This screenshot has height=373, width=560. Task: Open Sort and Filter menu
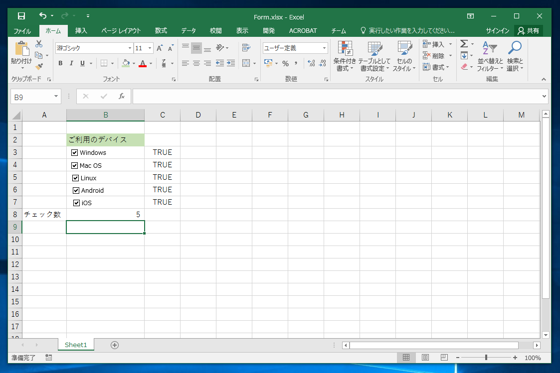click(490, 56)
